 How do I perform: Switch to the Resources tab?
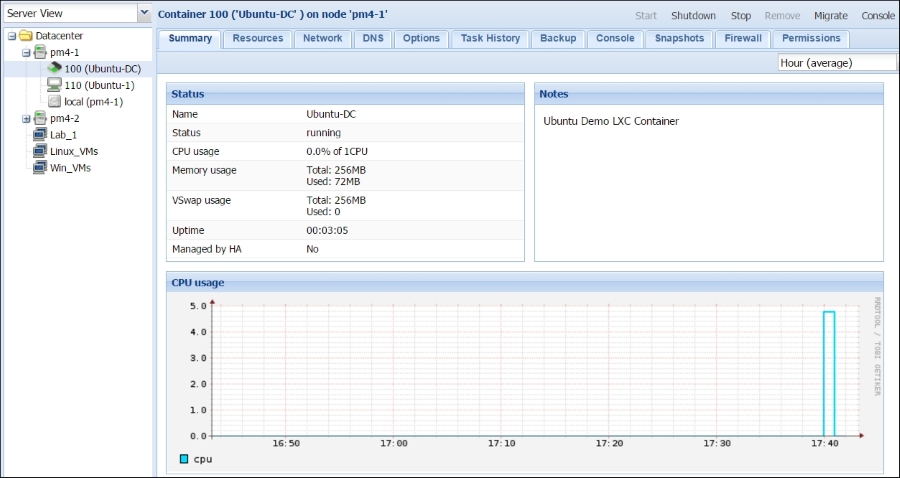point(258,39)
